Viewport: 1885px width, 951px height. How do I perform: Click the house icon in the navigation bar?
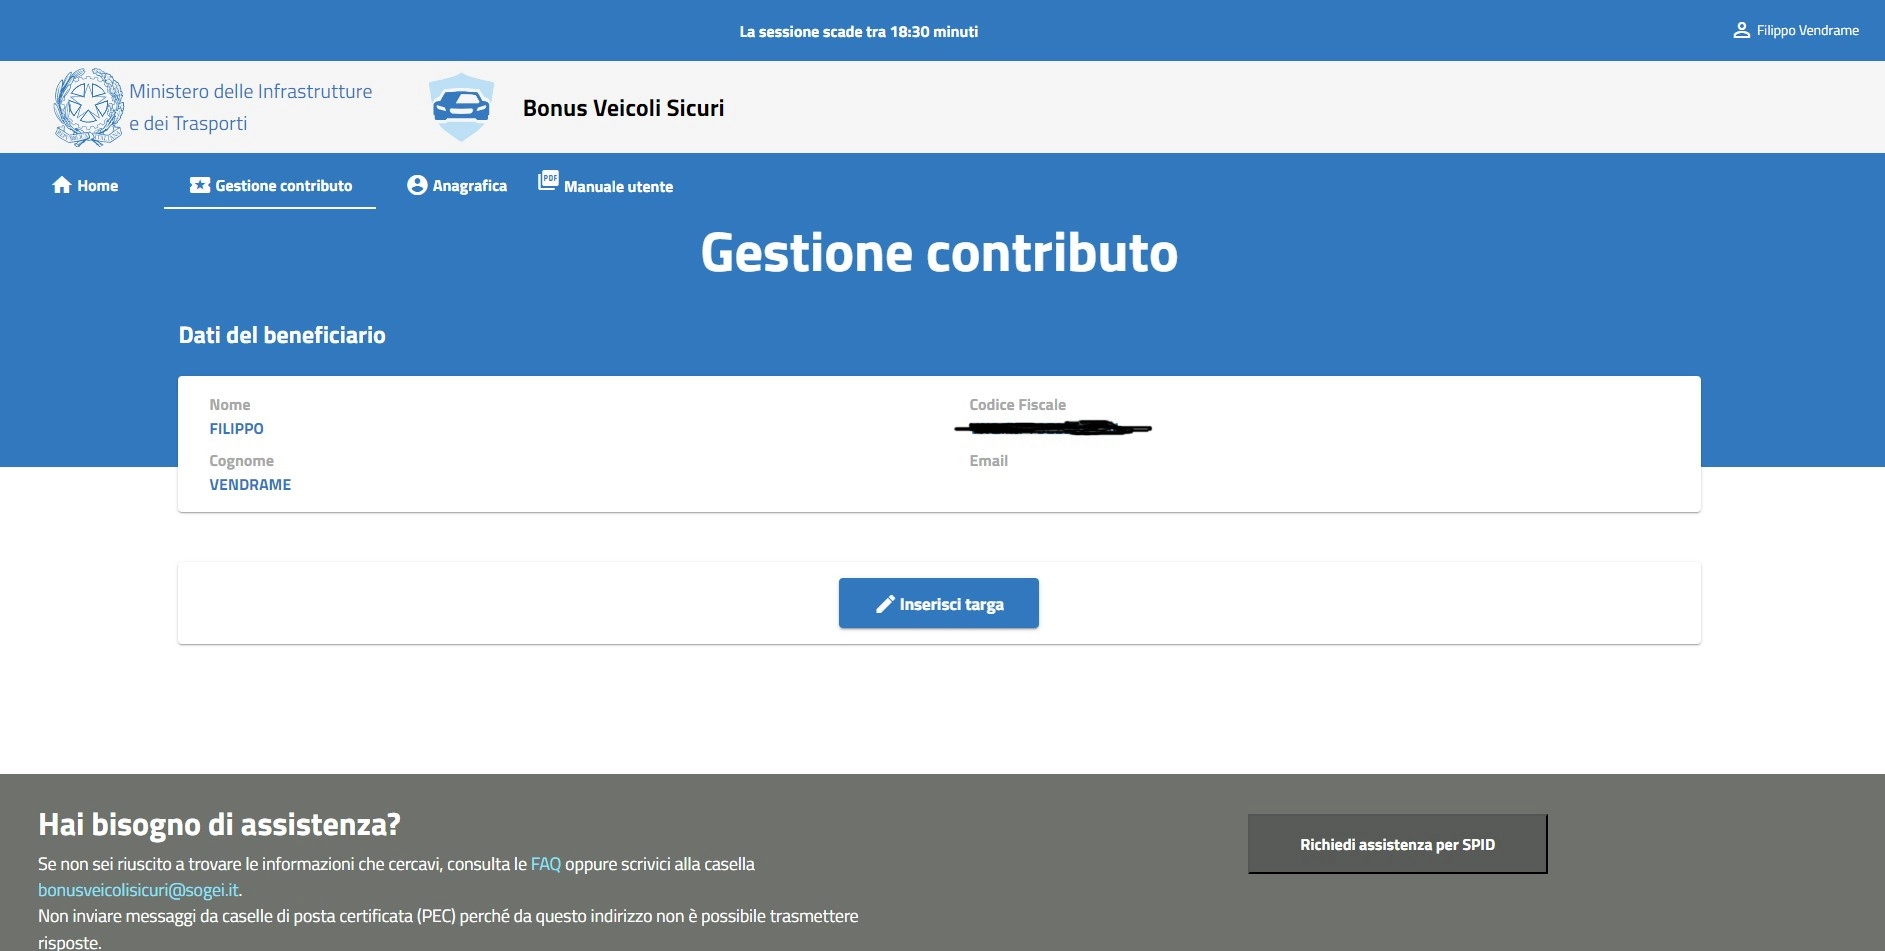(x=62, y=185)
